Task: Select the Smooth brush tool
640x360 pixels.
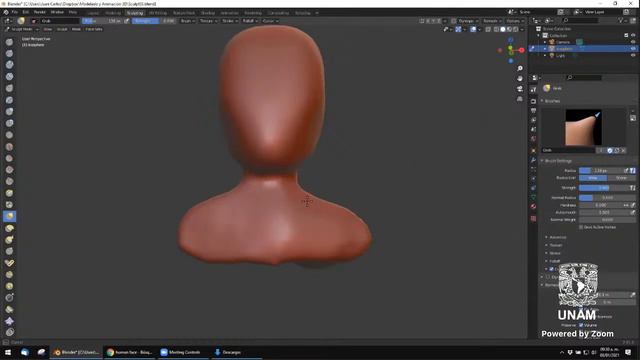Action: pyautogui.click(x=9, y=147)
